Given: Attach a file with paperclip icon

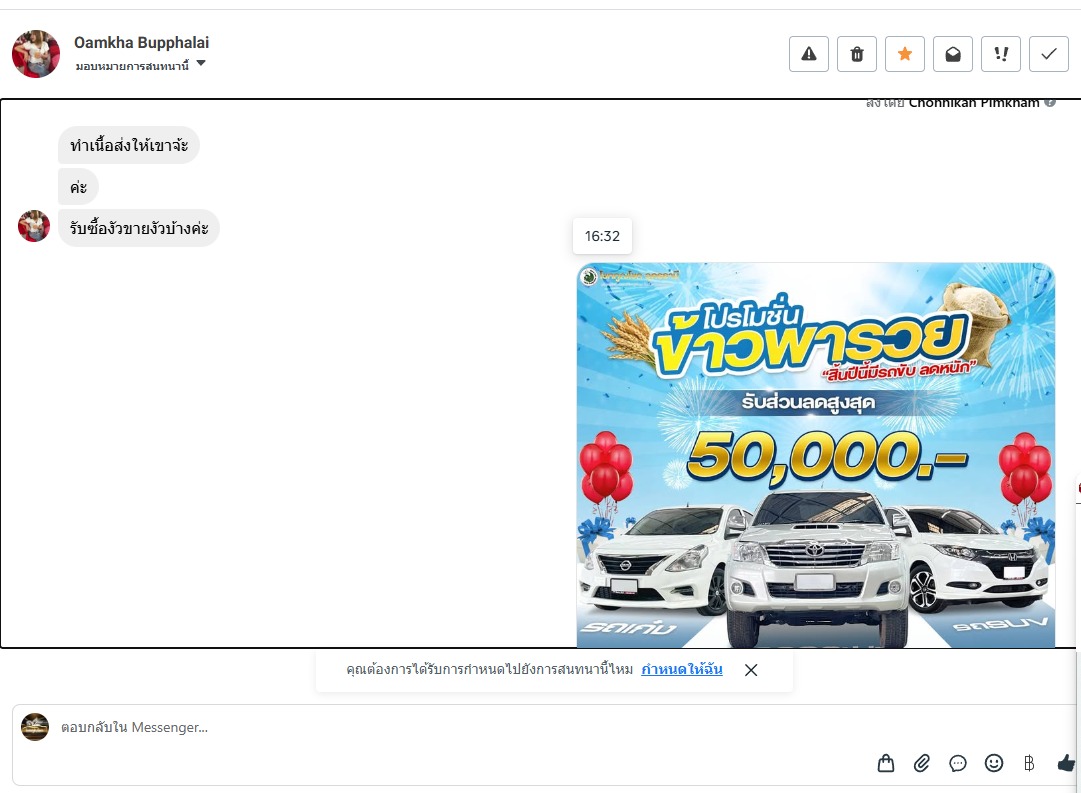Looking at the screenshot, I should point(922,763).
